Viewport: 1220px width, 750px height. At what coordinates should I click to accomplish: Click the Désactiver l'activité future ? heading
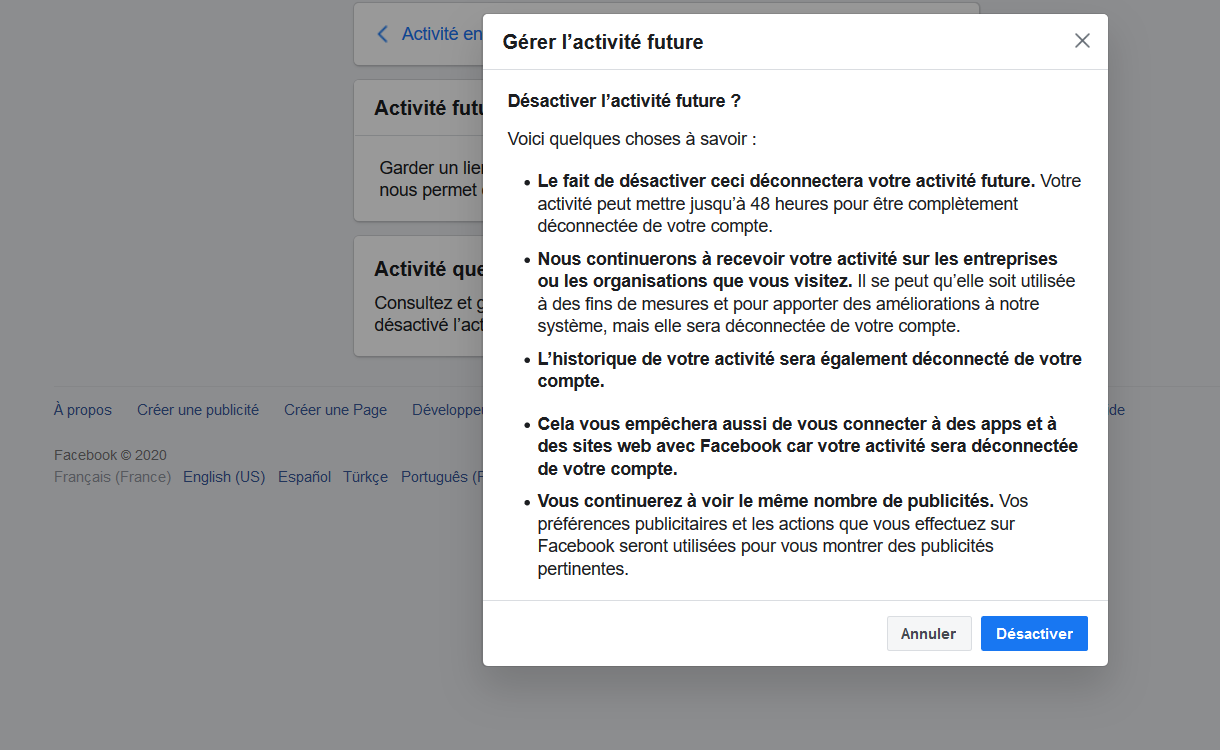pos(624,101)
